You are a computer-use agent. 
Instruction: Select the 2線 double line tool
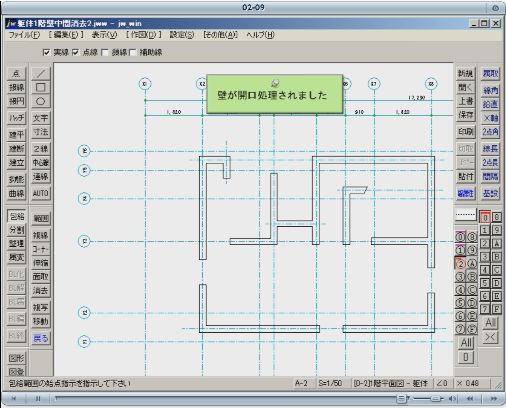point(41,149)
